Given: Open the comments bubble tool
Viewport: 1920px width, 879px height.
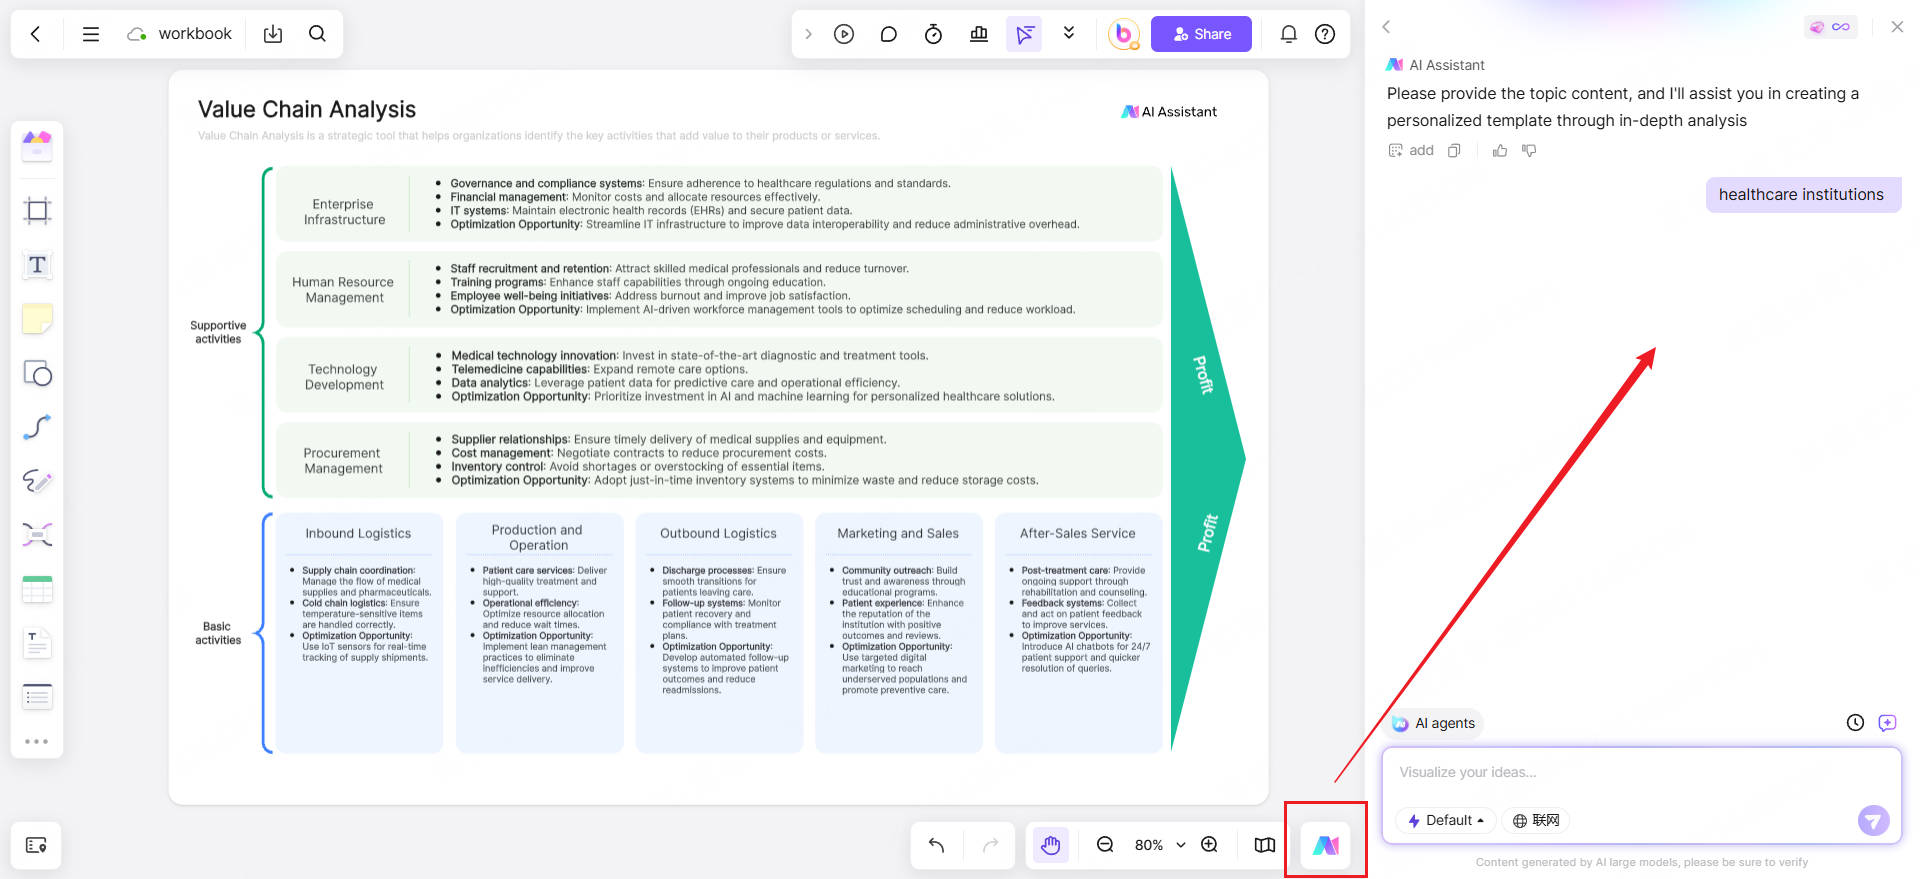Looking at the screenshot, I should click(888, 34).
